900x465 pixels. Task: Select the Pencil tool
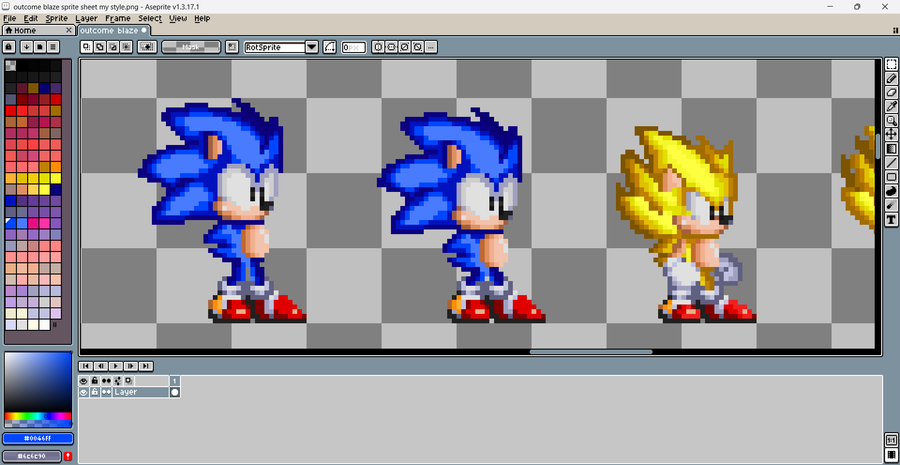click(x=891, y=78)
